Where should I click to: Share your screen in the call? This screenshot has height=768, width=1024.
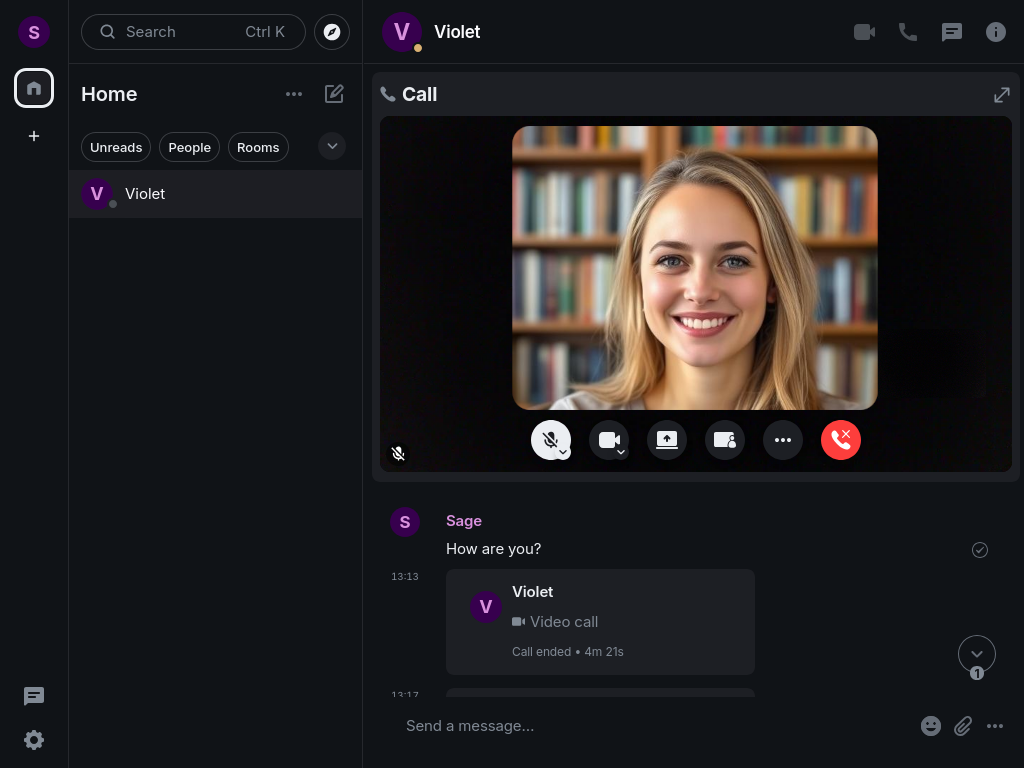tap(667, 440)
